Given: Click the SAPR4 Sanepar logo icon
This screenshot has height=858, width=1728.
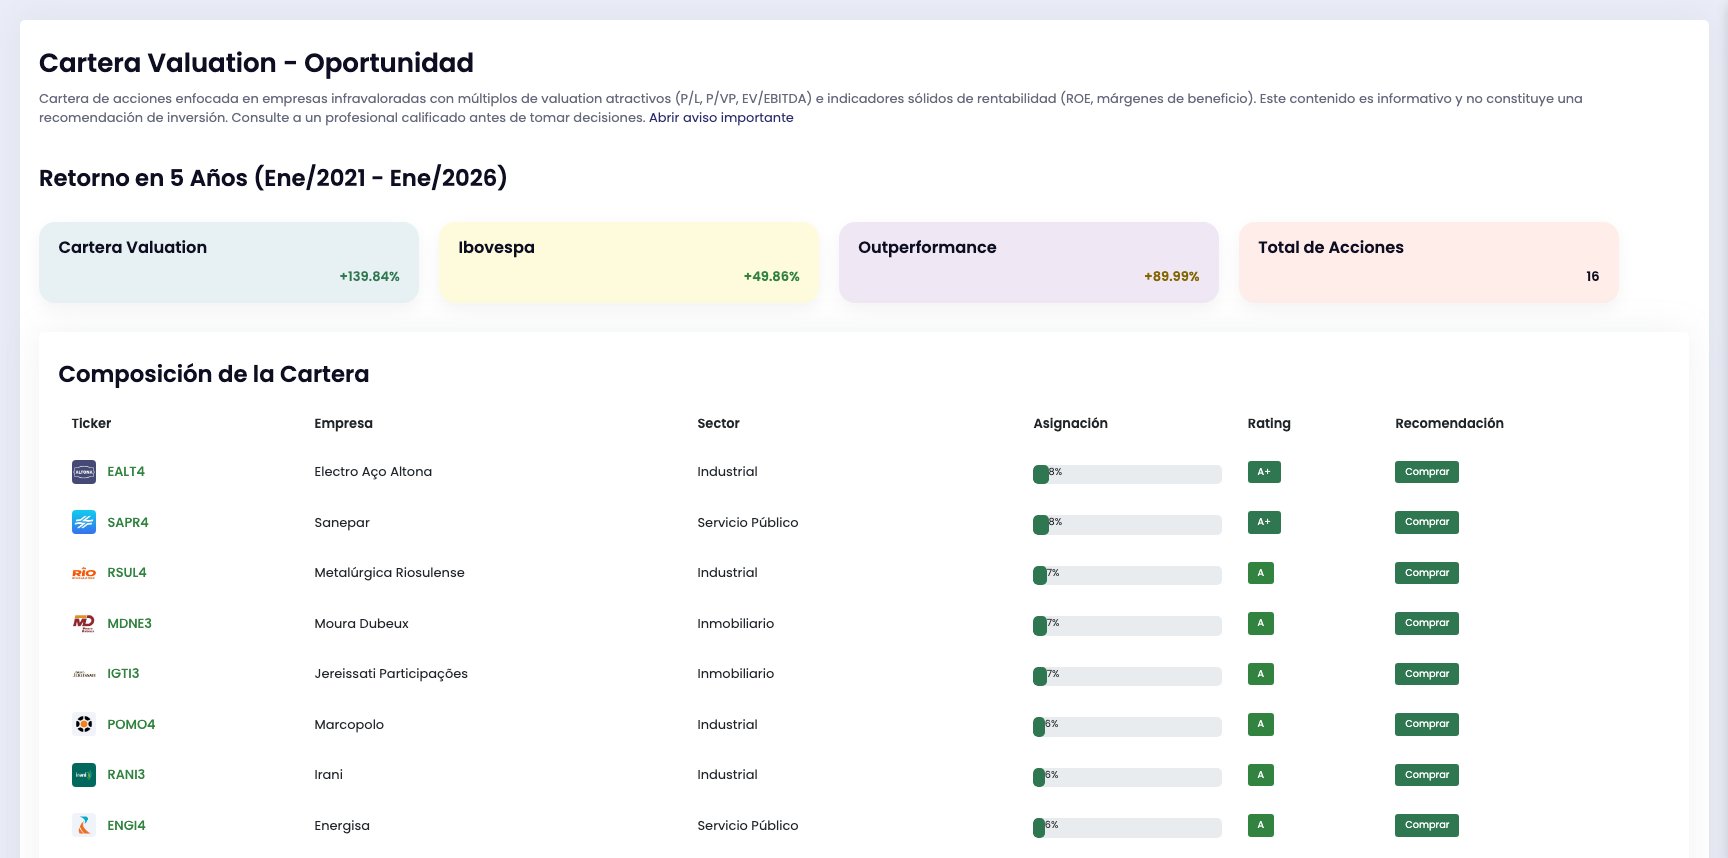Looking at the screenshot, I should tap(84, 522).
